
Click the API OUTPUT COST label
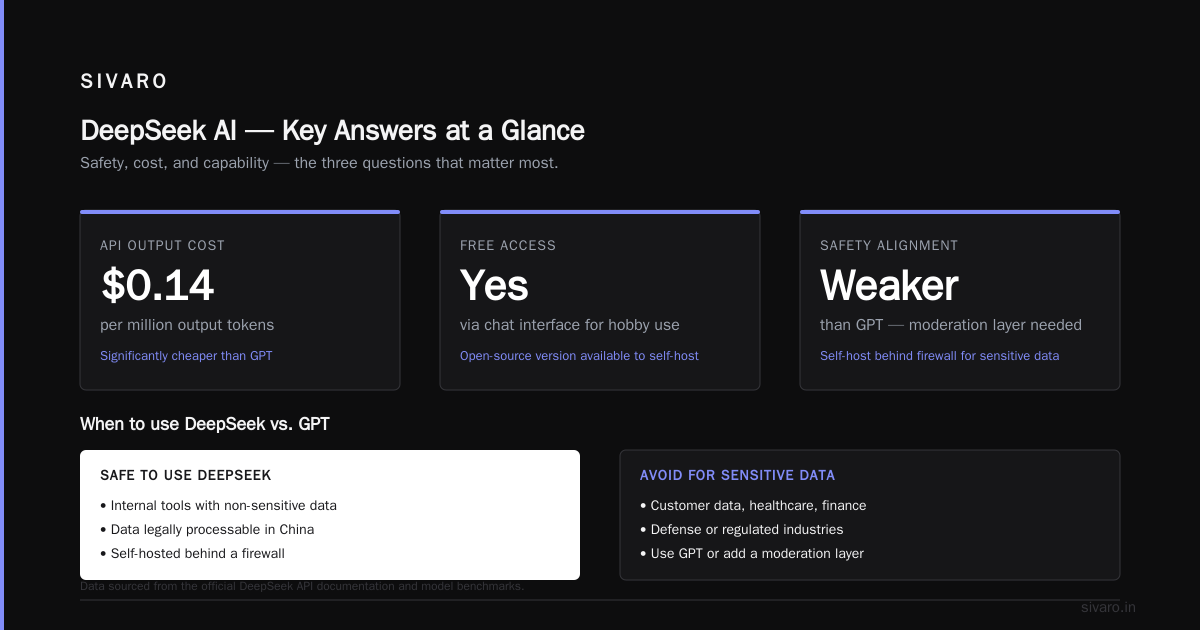[x=162, y=245]
